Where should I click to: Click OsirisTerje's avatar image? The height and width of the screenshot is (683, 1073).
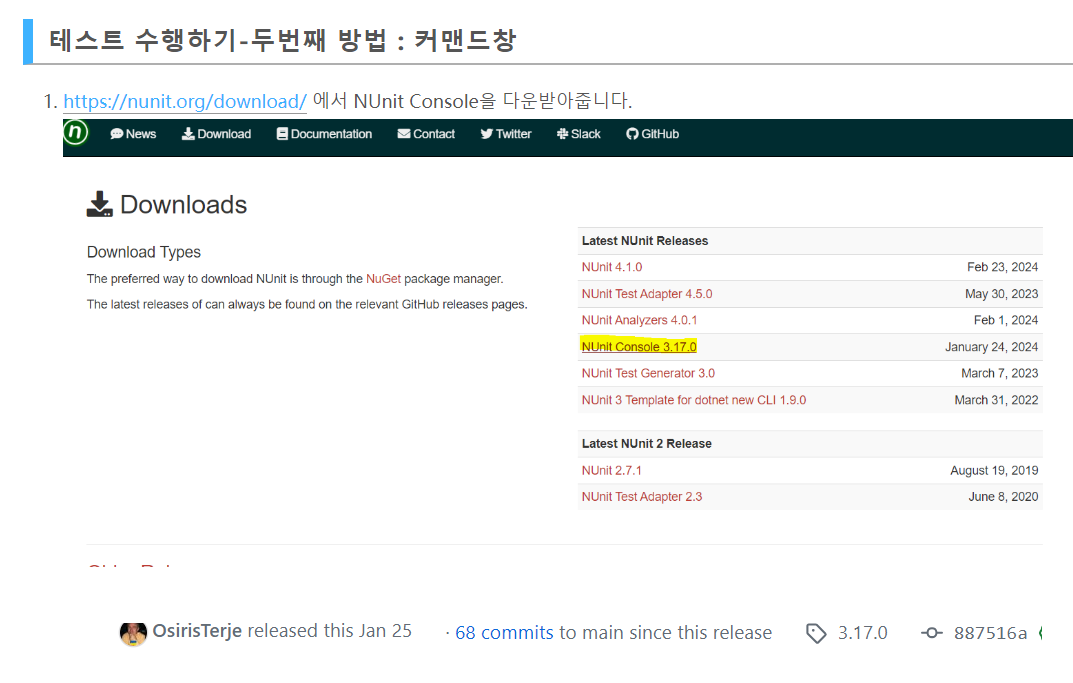(133, 632)
